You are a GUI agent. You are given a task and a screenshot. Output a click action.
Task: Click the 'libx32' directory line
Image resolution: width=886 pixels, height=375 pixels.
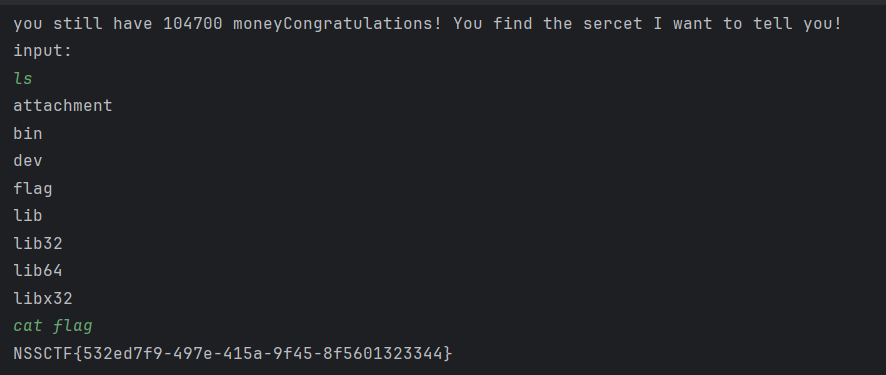(43, 298)
